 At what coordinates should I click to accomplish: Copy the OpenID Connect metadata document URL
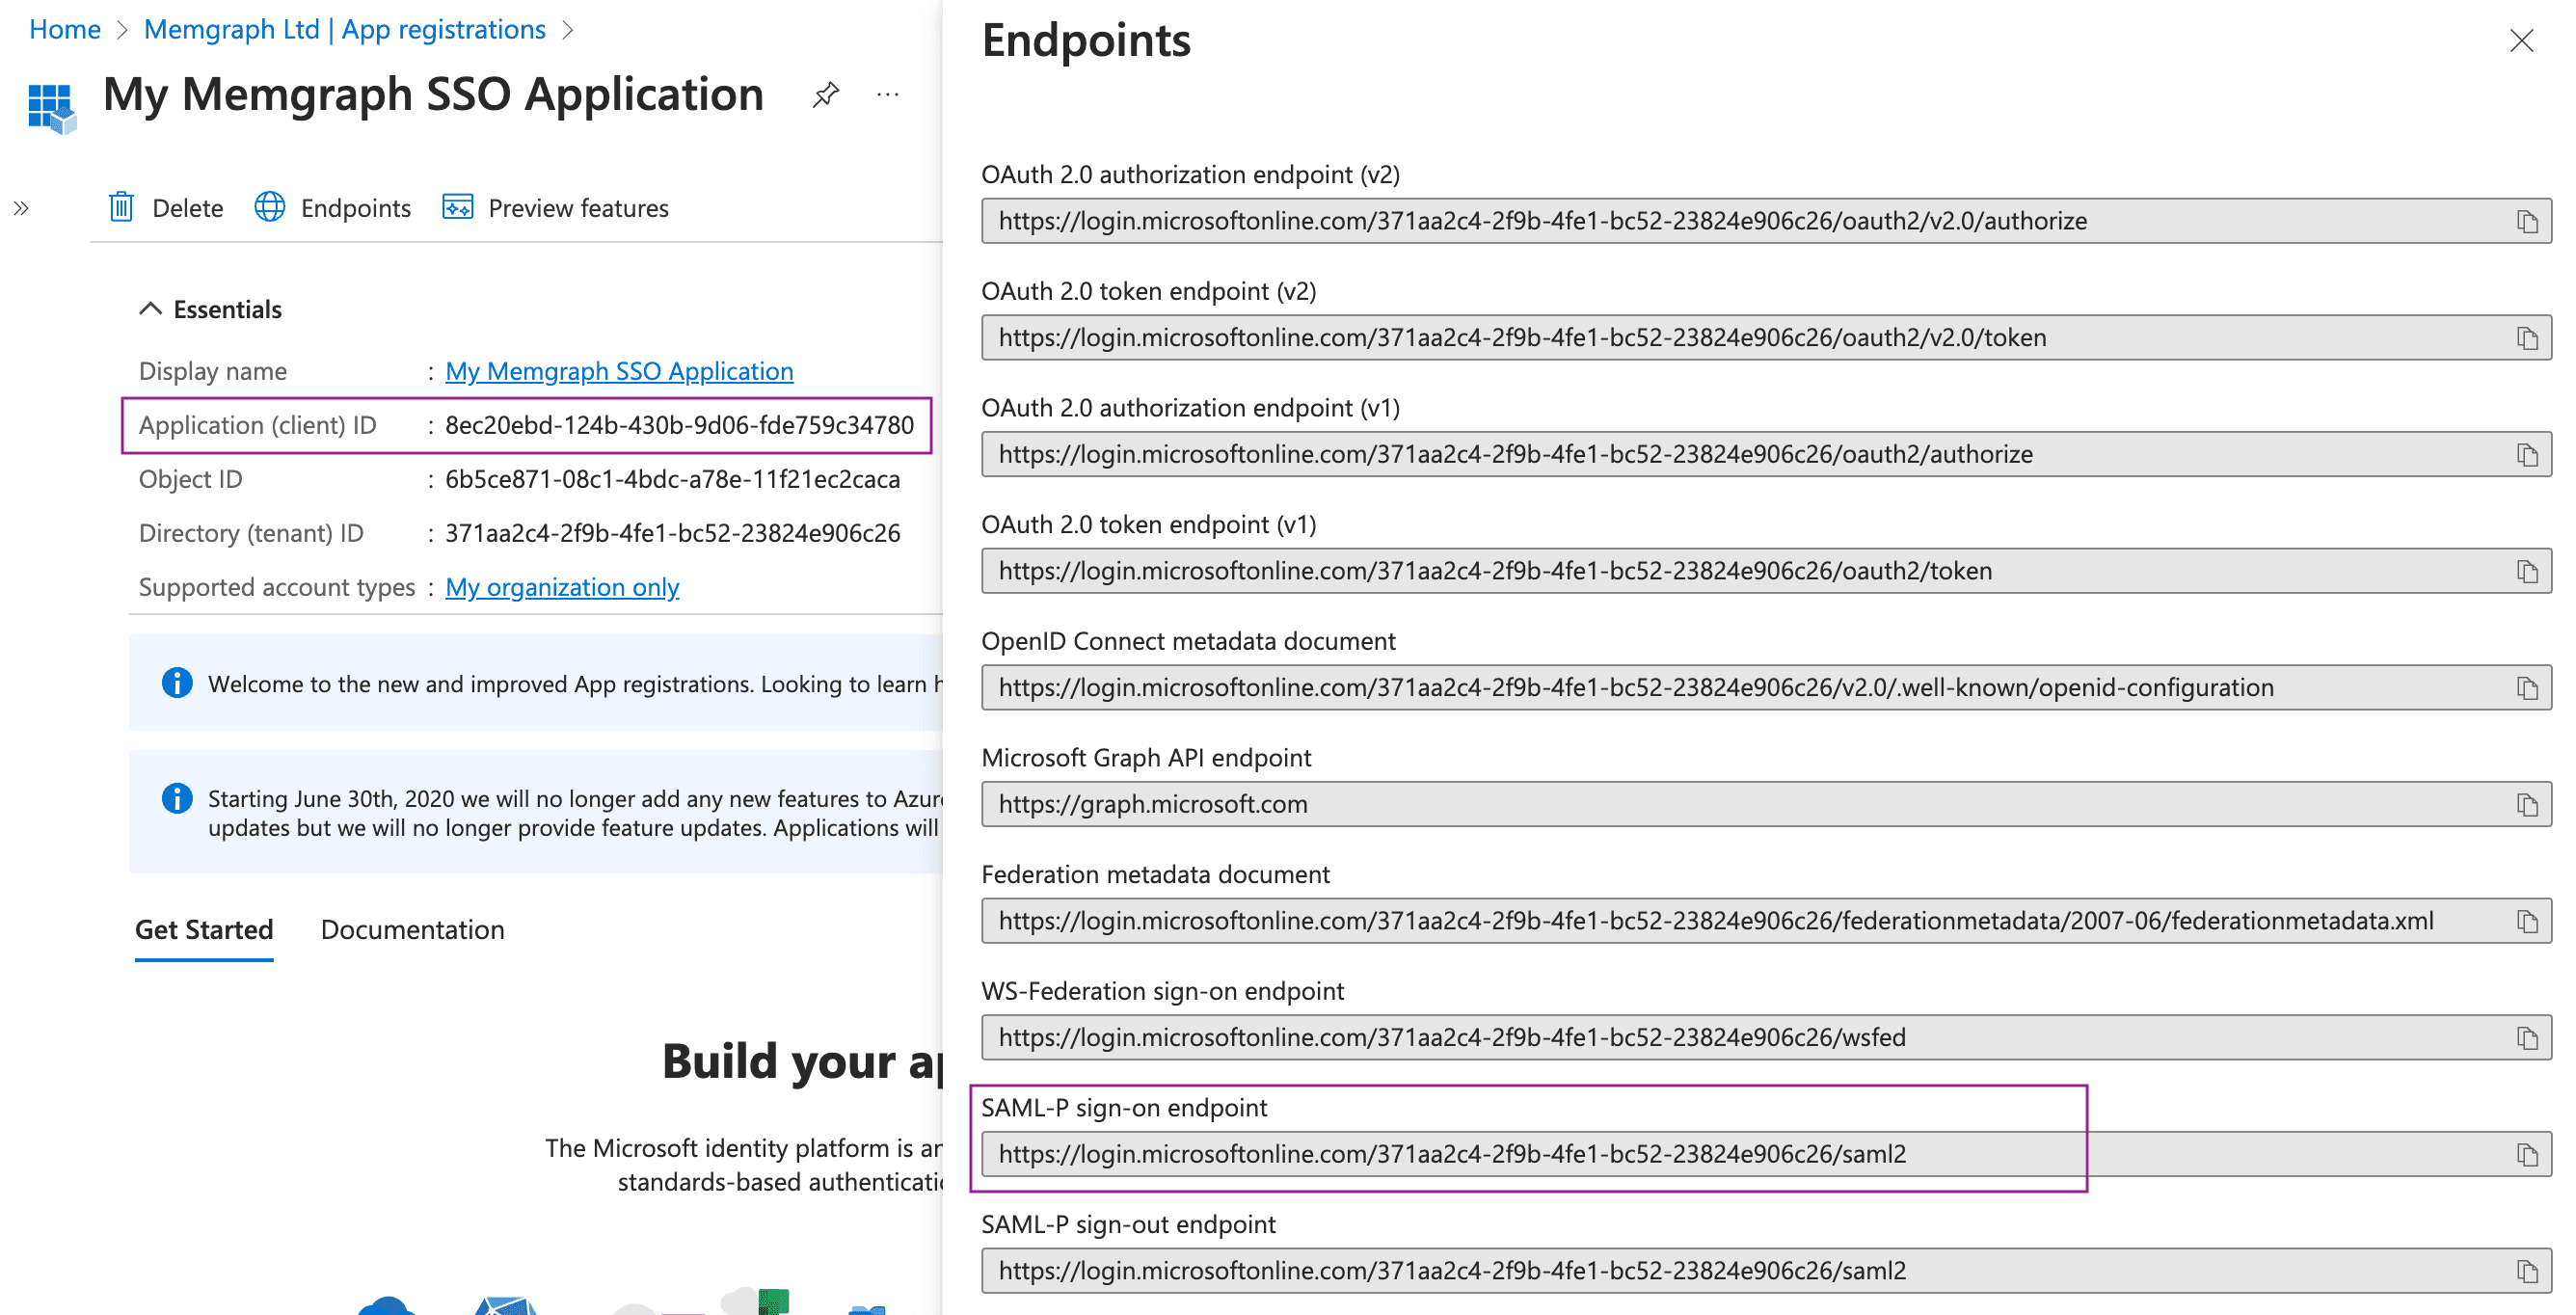click(2527, 688)
